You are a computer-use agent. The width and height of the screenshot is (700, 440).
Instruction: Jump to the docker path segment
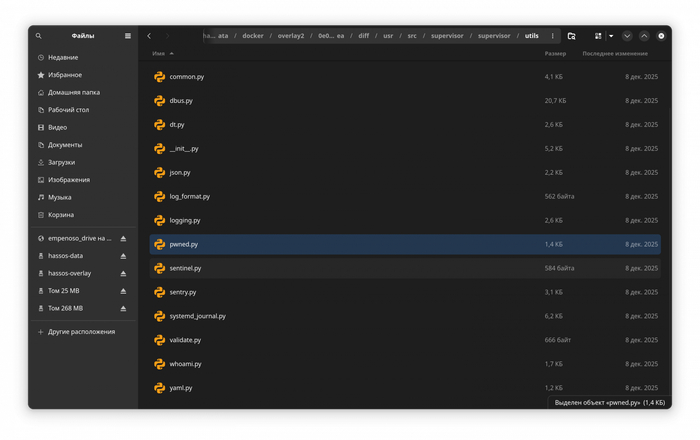coord(253,36)
